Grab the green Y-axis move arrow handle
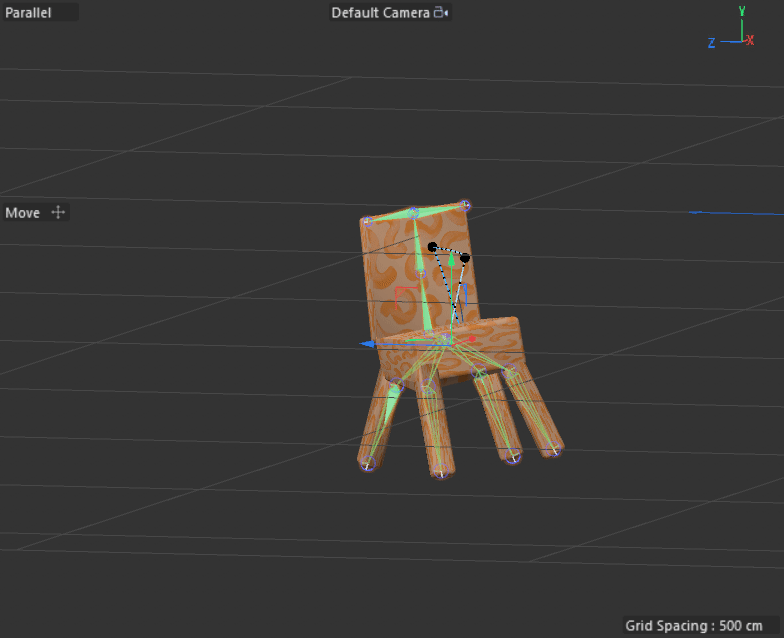Screen dimensions: 784x638 (x=452, y=259)
